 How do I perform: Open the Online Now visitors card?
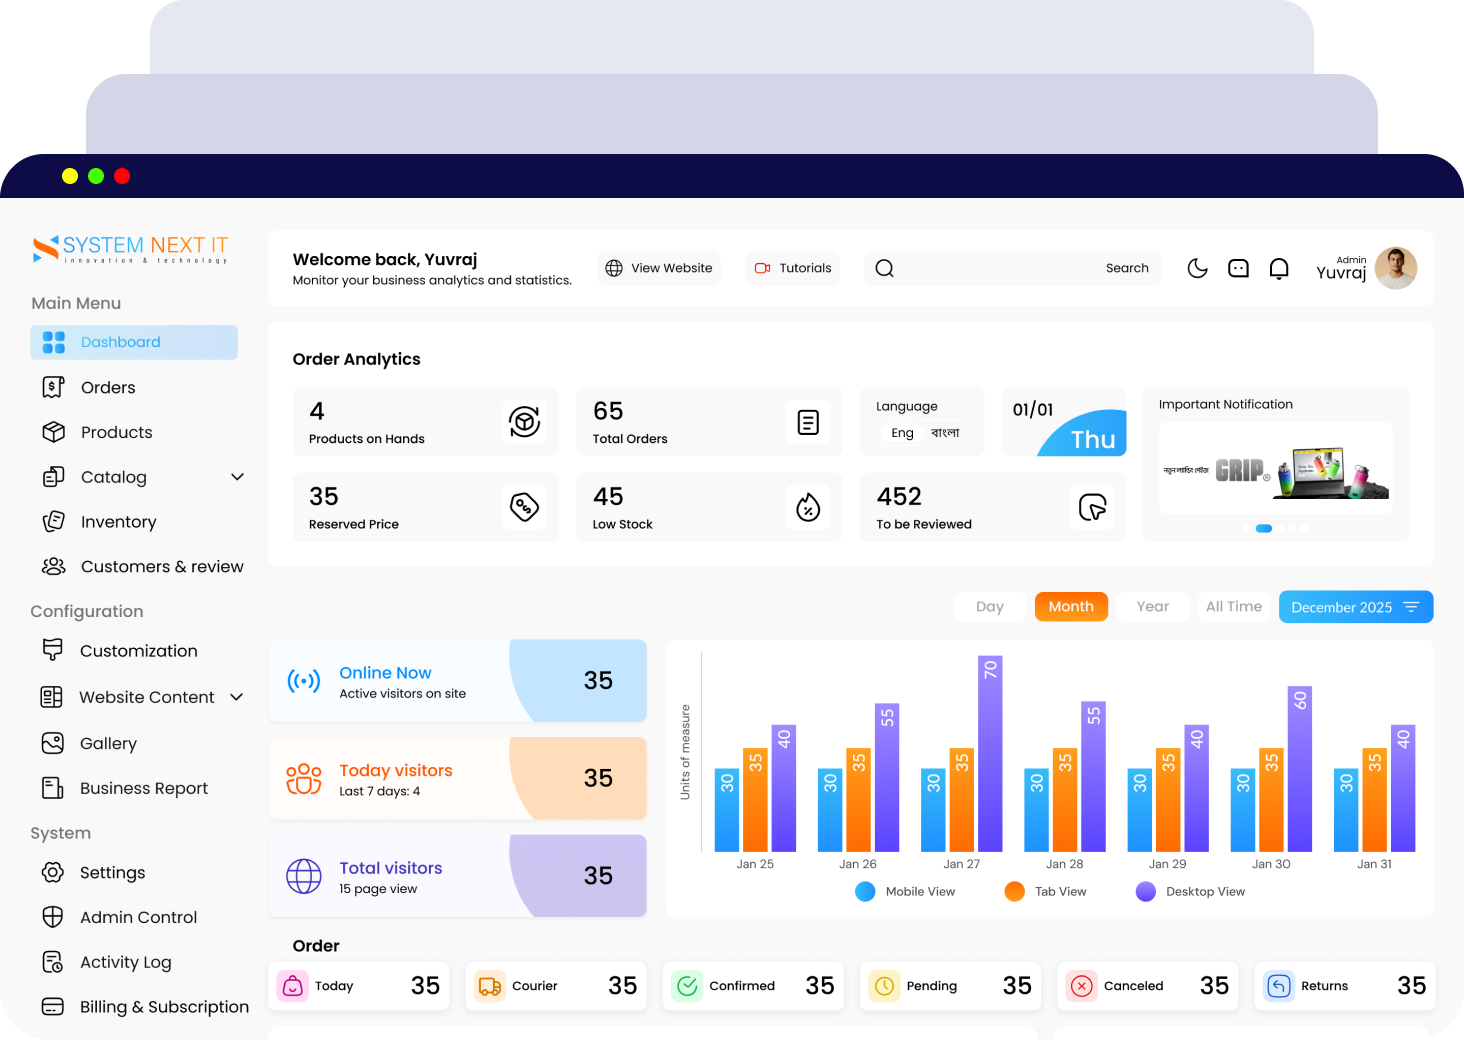coord(457,681)
